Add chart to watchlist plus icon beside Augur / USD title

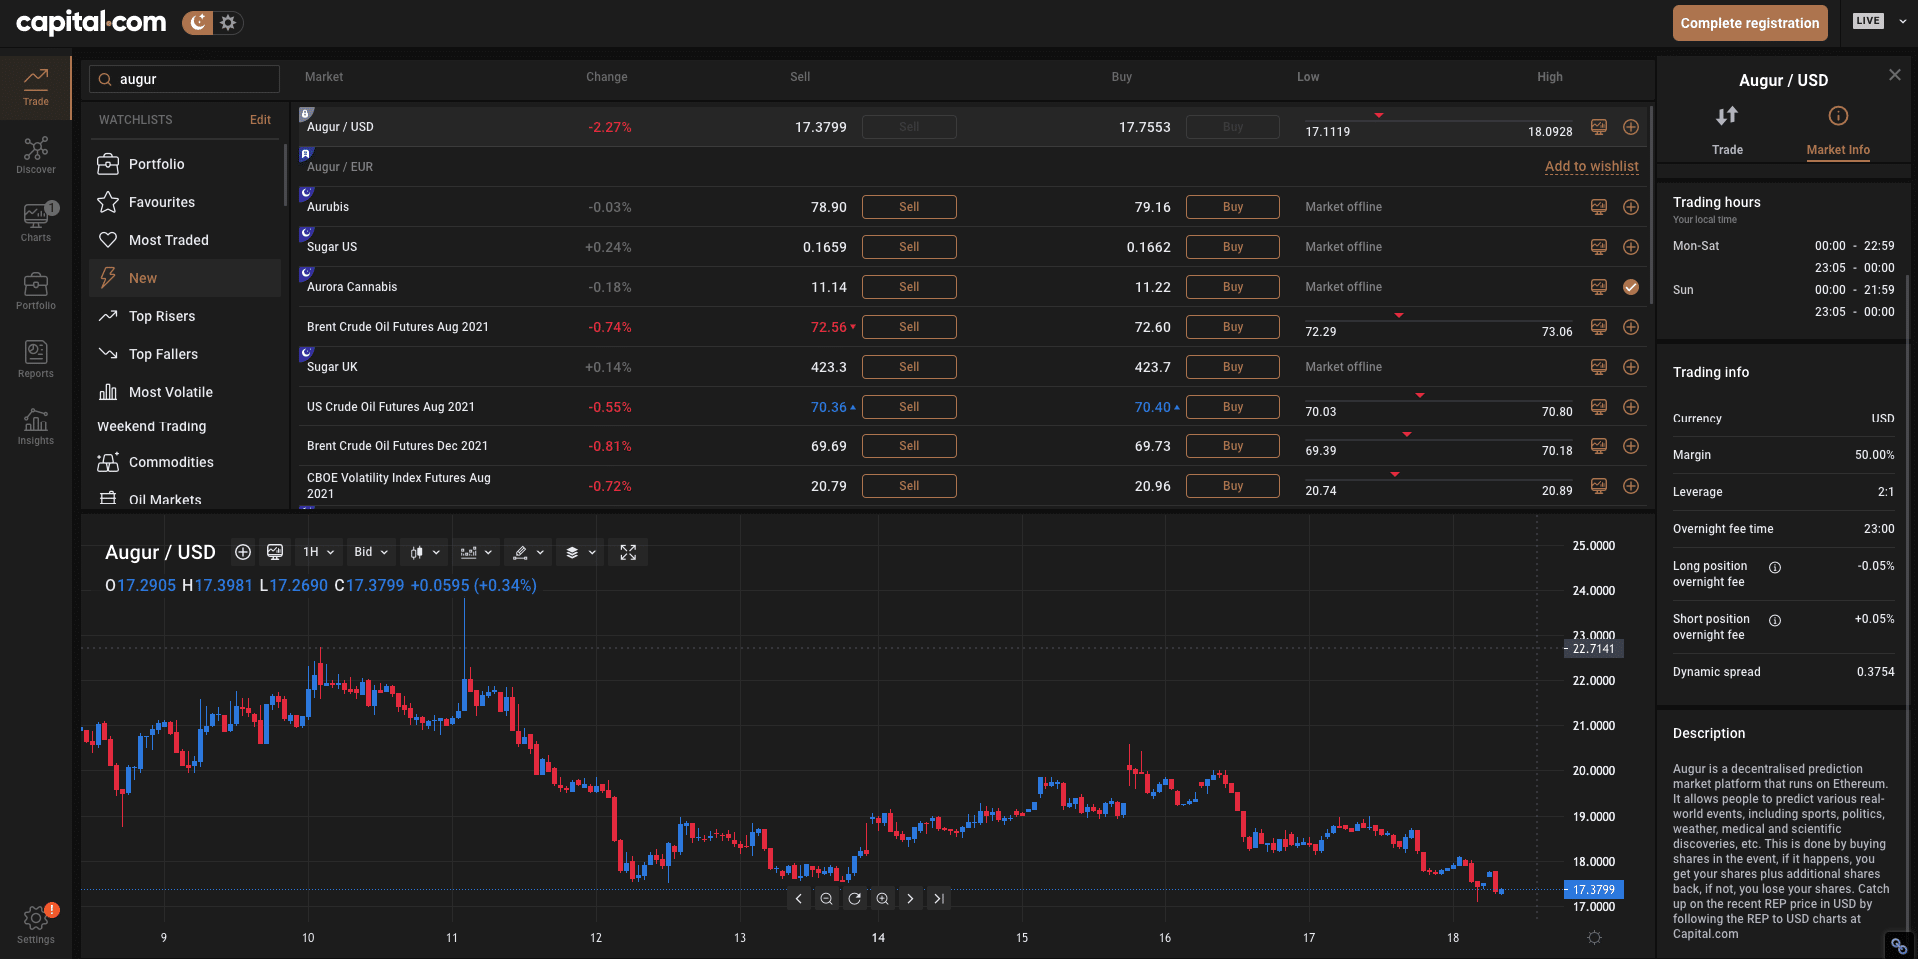[x=243, y=552]
